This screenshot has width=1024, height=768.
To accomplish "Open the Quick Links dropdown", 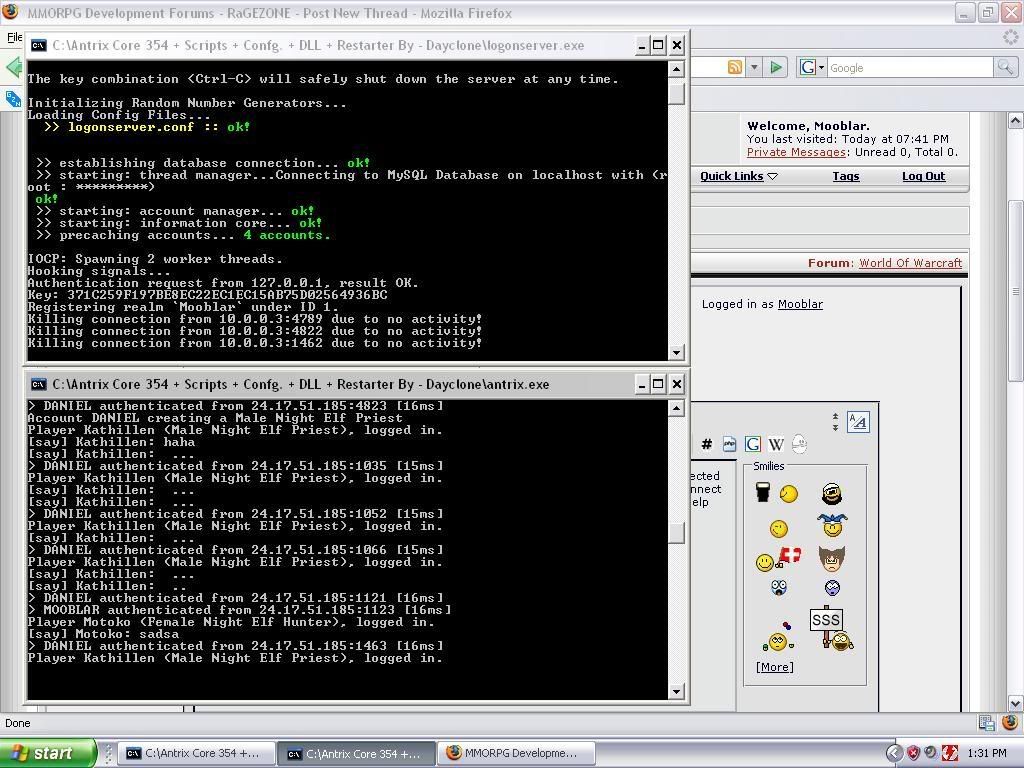I will 738,176.
